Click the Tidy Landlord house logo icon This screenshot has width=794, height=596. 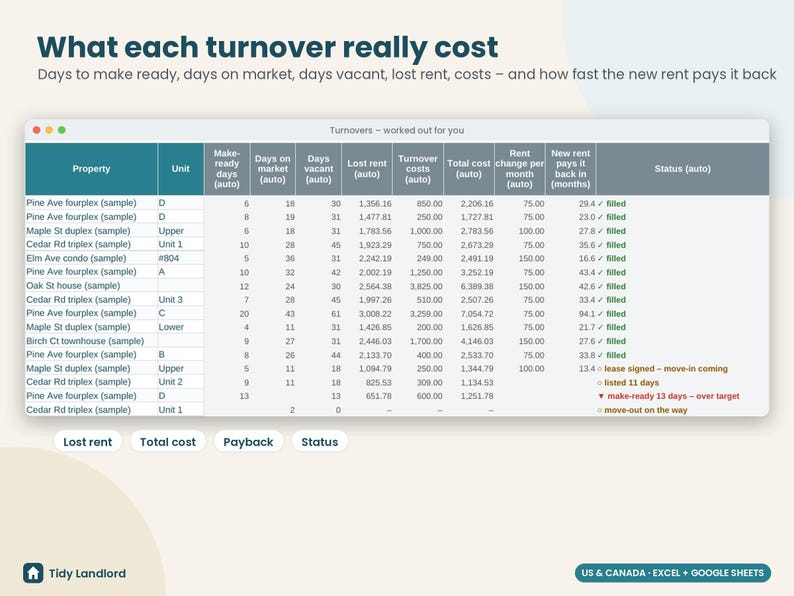point(33,573)
